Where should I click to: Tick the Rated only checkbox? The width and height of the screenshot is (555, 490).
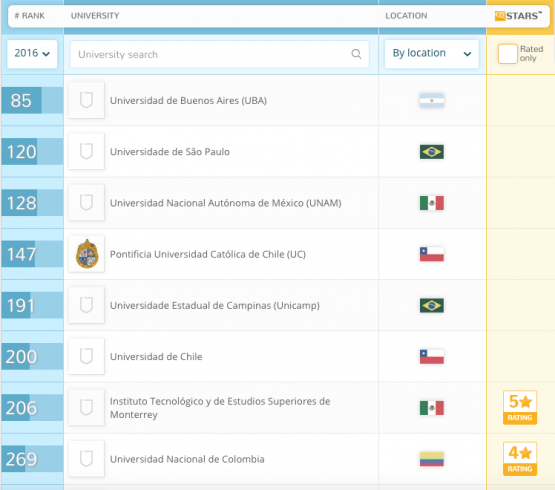click(508, 54)
